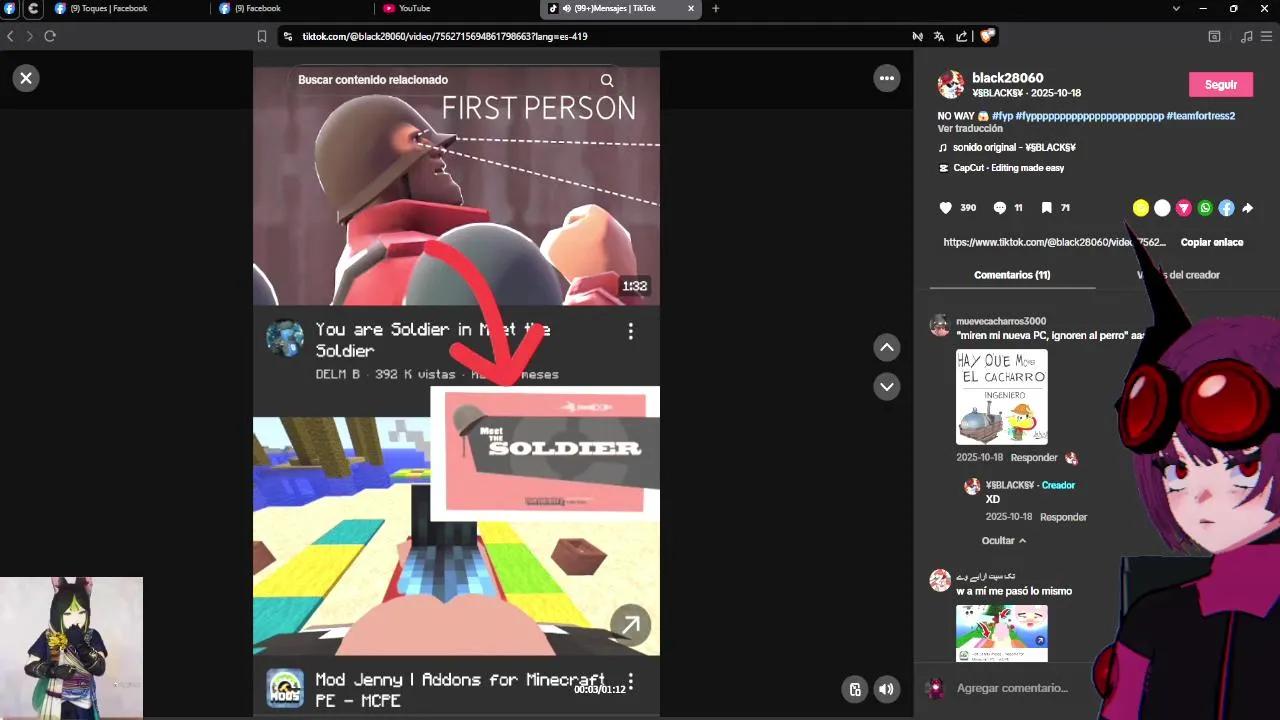Switch to the YouTube browser tab
The image size is (1280, 720).
click(x=455, y=8)
